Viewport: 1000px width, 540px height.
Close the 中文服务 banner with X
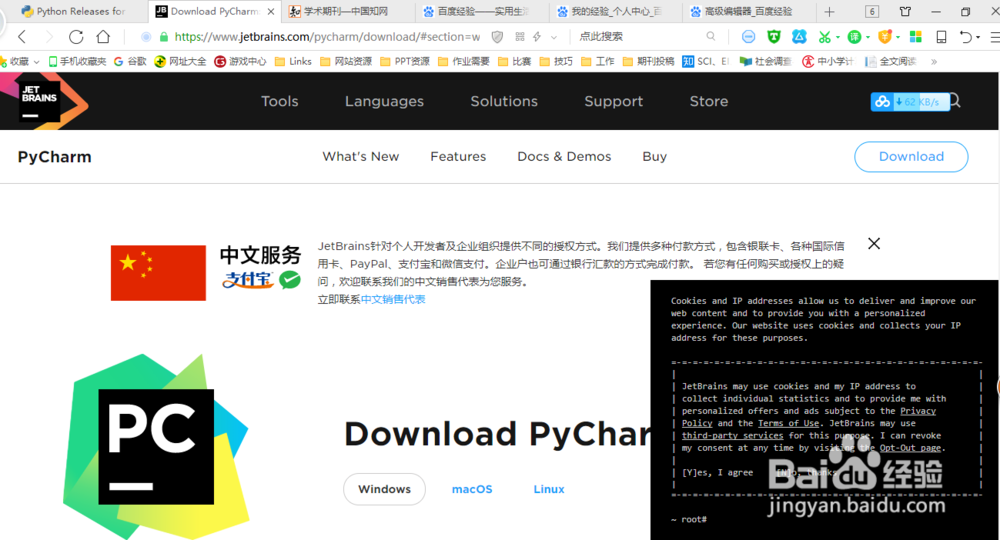(x=874, y=244)
